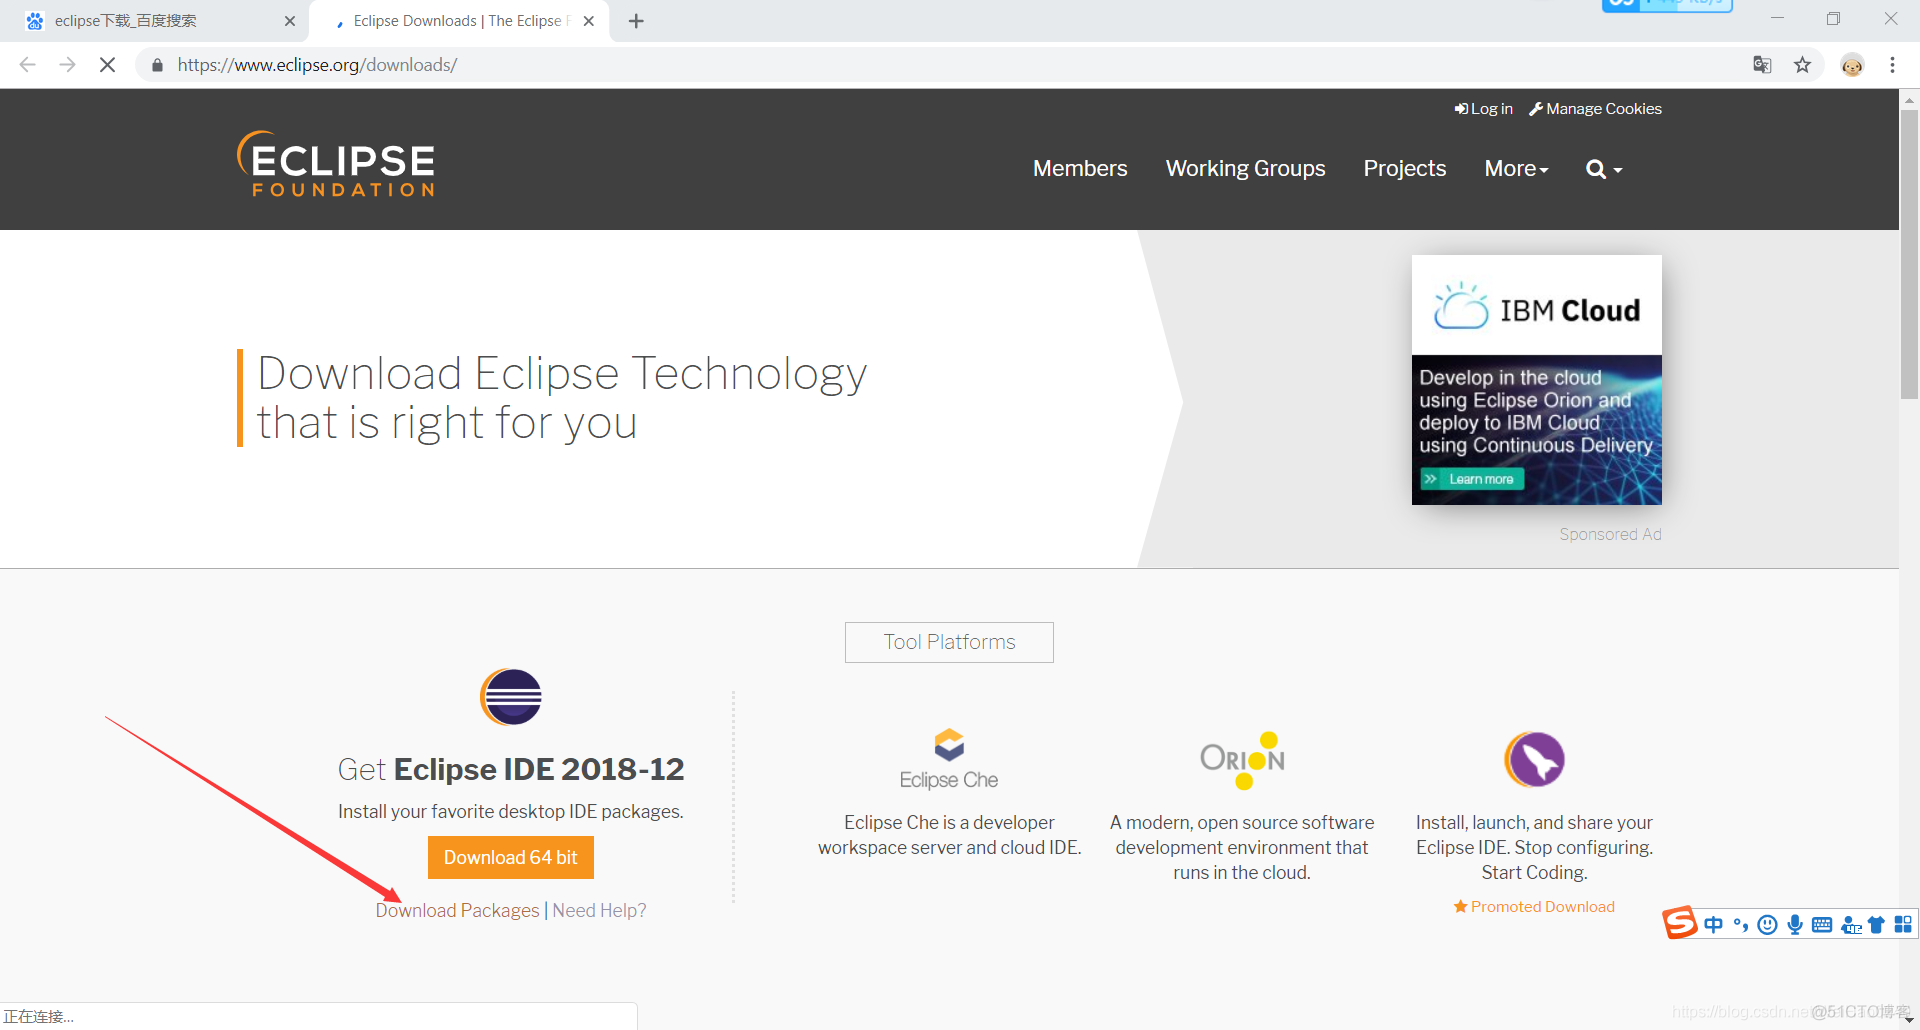Click the browser forward arrow
Screen dimensions: 1920x1030
pos(67,65)
